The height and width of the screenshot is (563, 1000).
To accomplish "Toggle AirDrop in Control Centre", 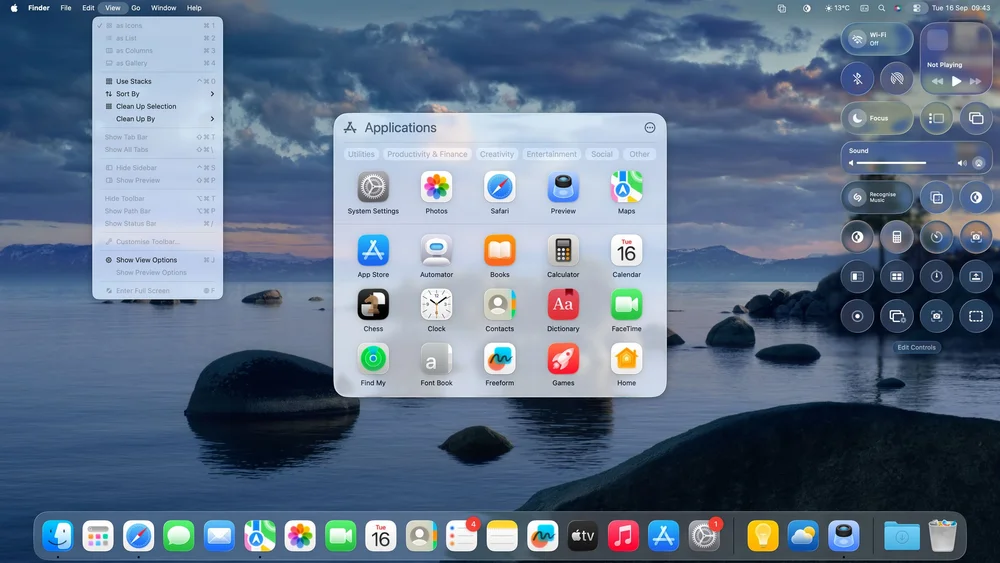I will tap(897, 78).
